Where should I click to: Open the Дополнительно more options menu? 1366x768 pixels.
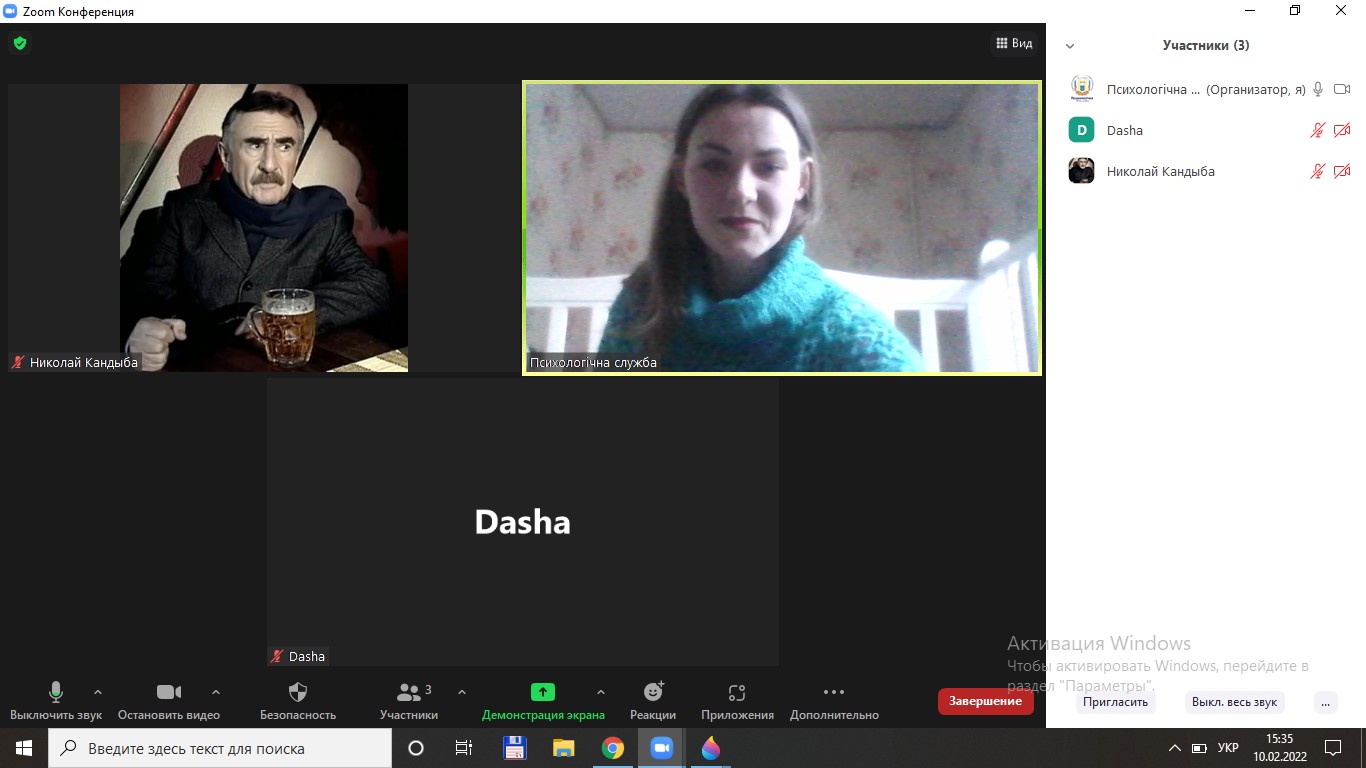(834, 701)
